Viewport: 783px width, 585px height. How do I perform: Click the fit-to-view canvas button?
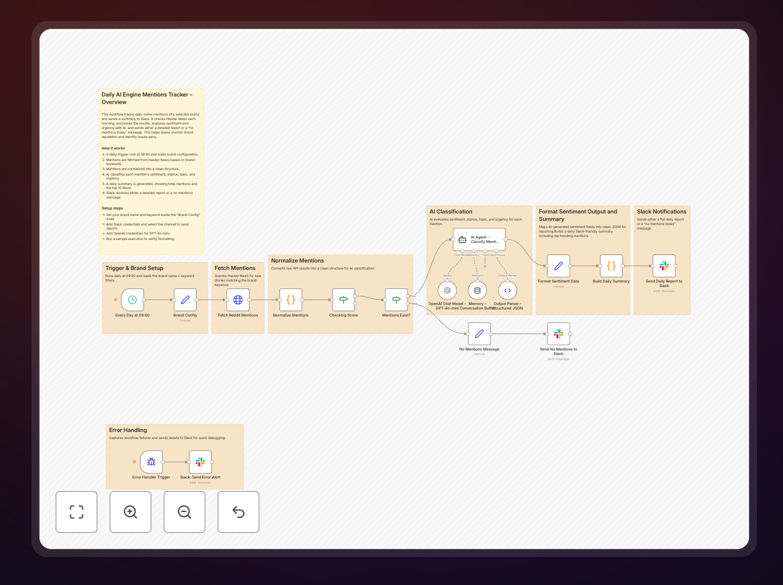(76, 512)
